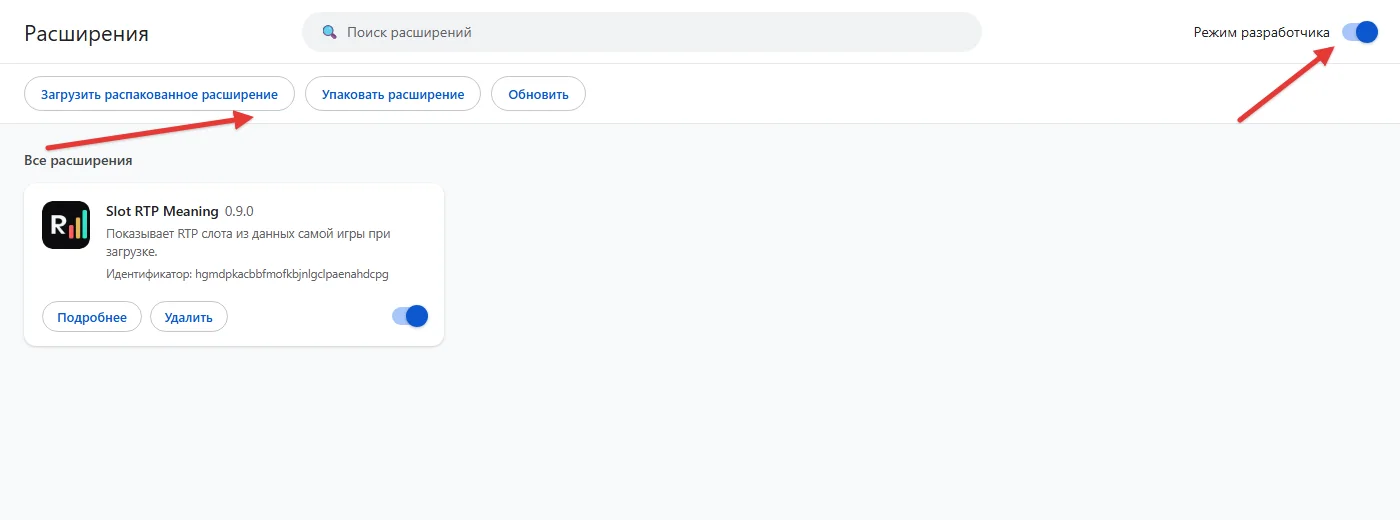The width and height of the screenshot is (1400, 520).
Task: Click the "Обновить" button
Action: click(x=538, y=94)
